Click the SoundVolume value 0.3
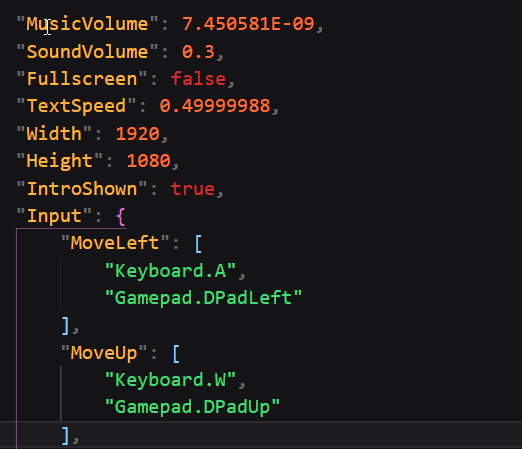522x449 pixels. 198,52
